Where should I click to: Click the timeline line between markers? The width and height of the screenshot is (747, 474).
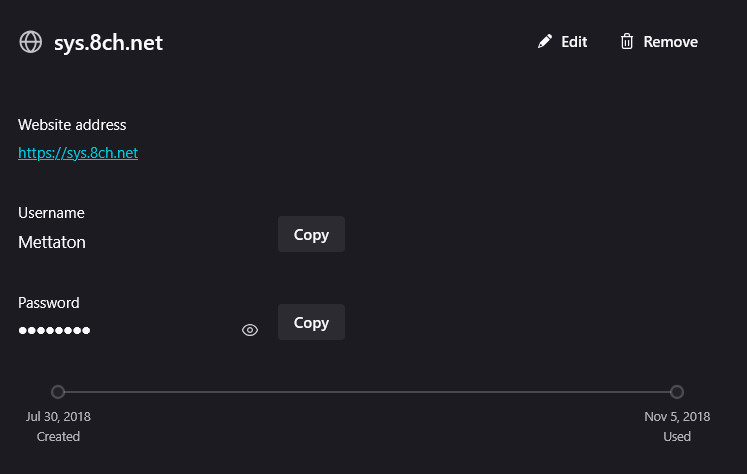(367, 392)
